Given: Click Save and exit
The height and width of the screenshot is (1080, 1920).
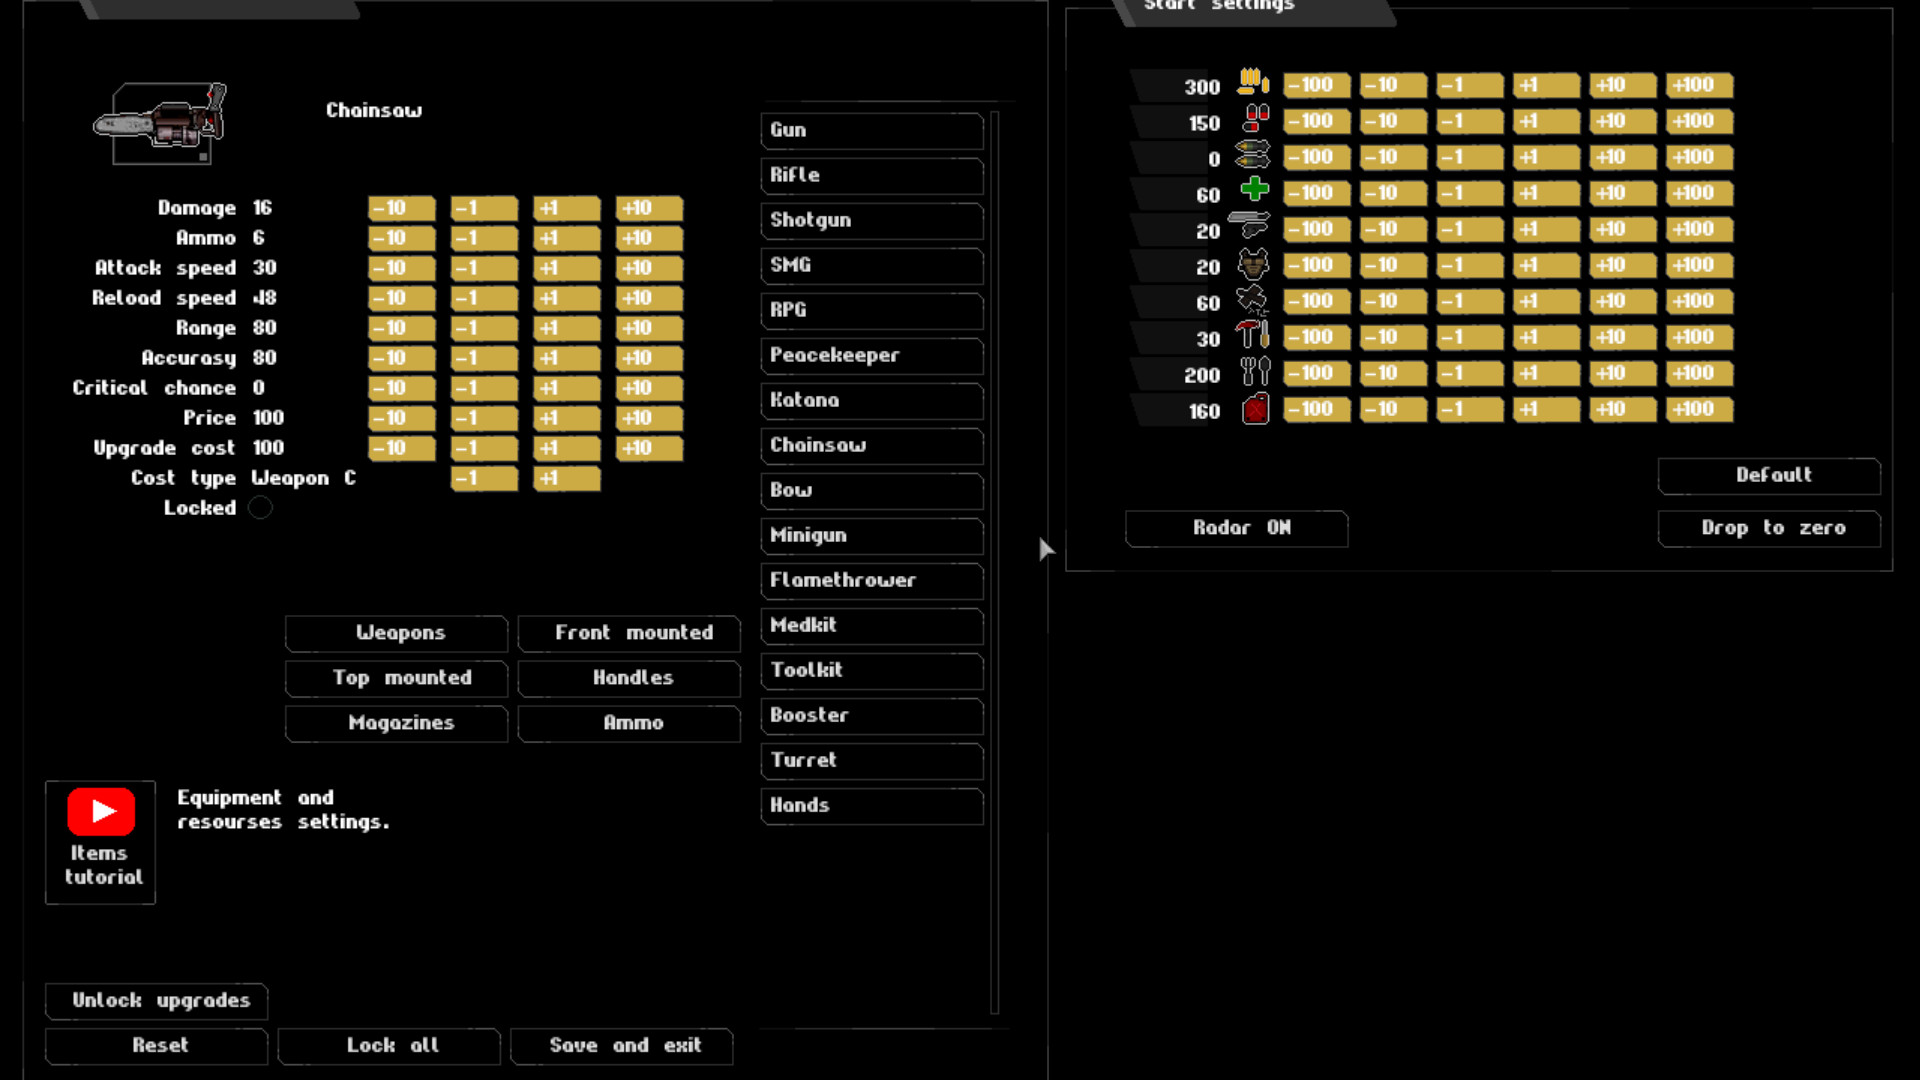Looking at the screenshot, I should click(x=621, y=1046).
